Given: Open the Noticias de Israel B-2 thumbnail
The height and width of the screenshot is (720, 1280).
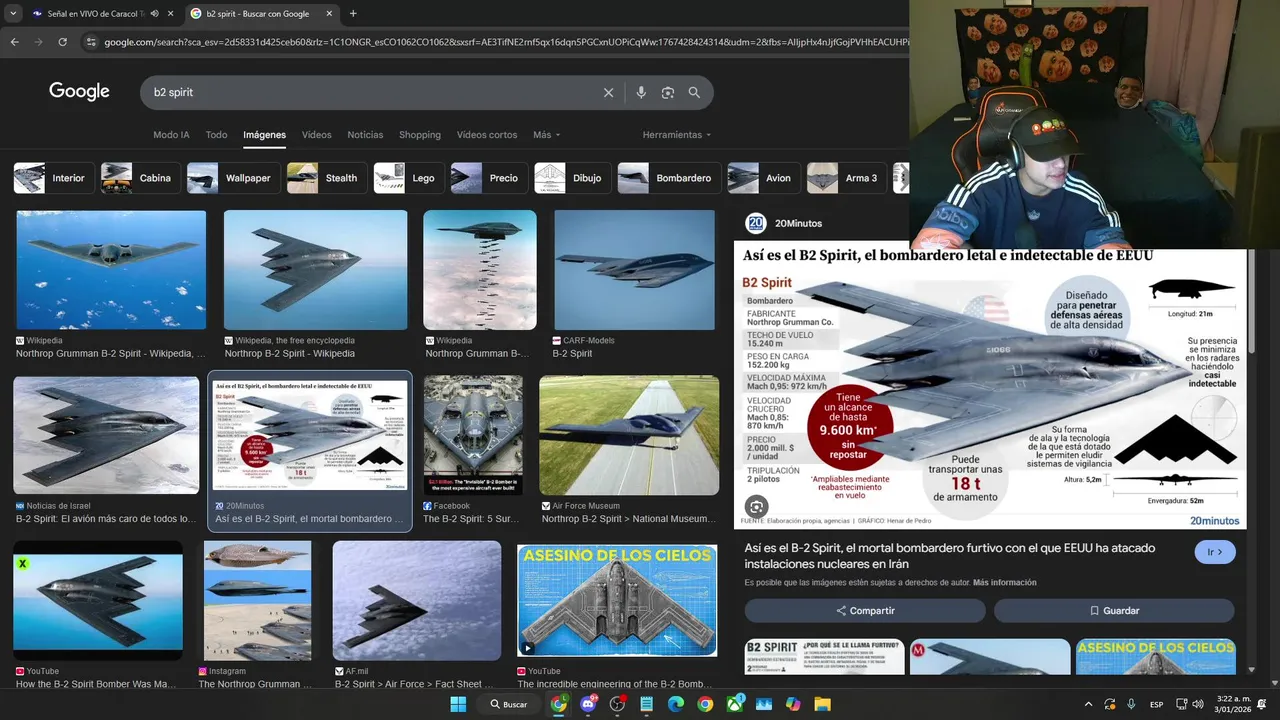Looking at the screenshot, I should [106, 435].
